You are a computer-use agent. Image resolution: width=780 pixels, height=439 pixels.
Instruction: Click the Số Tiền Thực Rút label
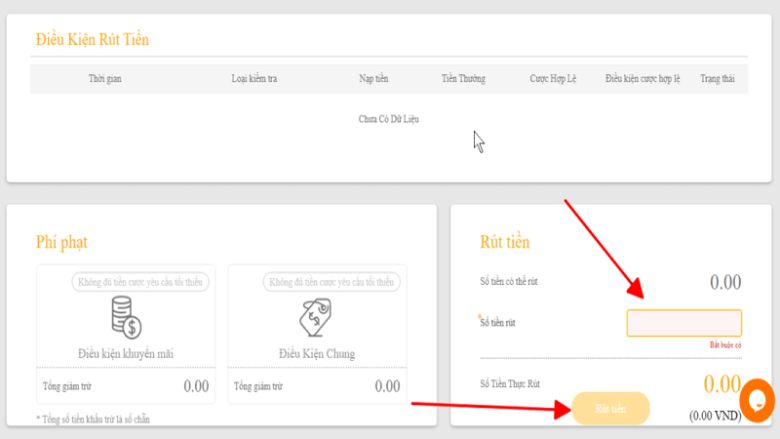[x=510, y=383]
